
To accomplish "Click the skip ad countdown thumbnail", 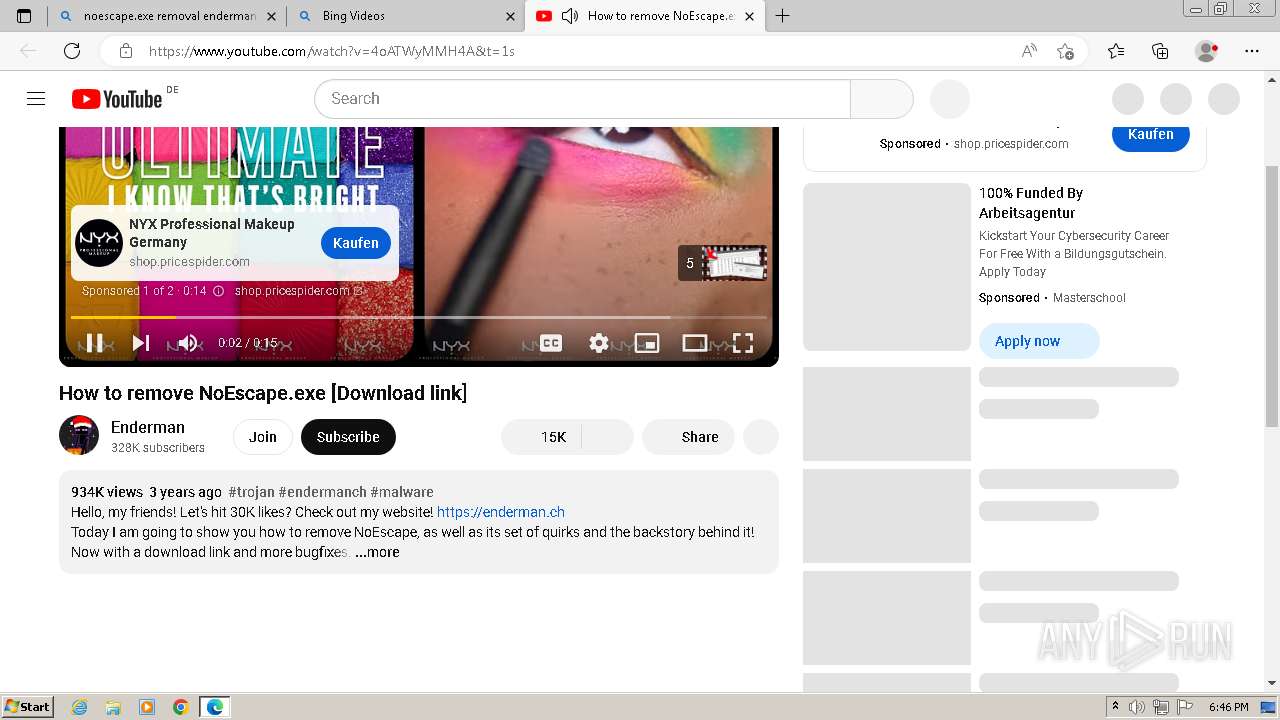I will click(x=723, y=263).
